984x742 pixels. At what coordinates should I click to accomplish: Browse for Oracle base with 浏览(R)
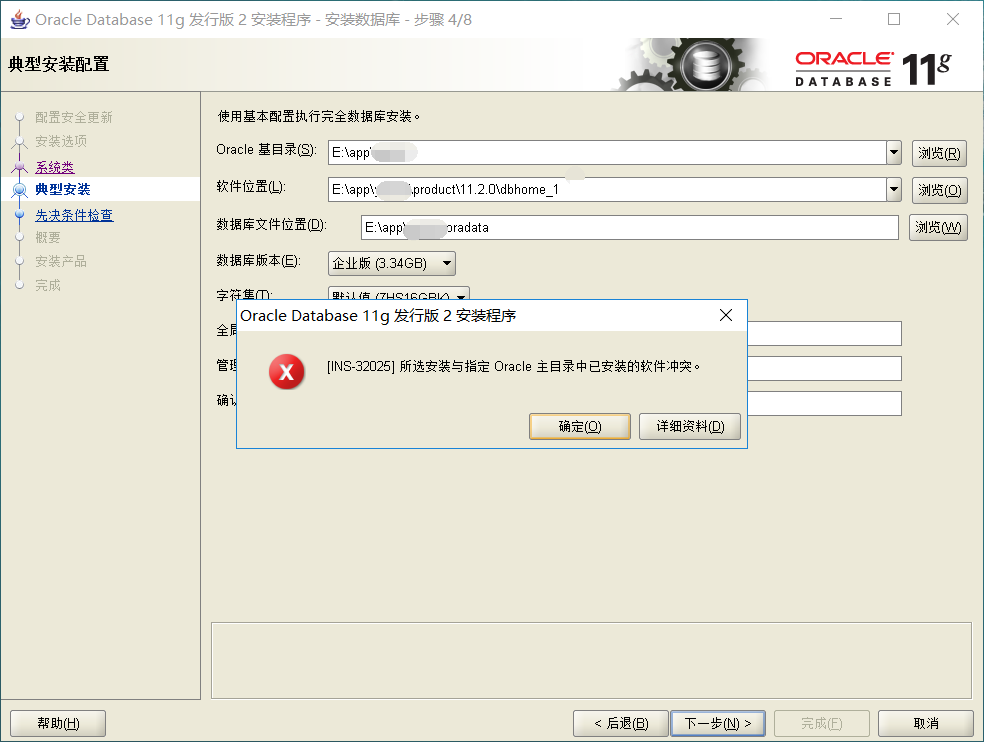(x=939, y=153)
